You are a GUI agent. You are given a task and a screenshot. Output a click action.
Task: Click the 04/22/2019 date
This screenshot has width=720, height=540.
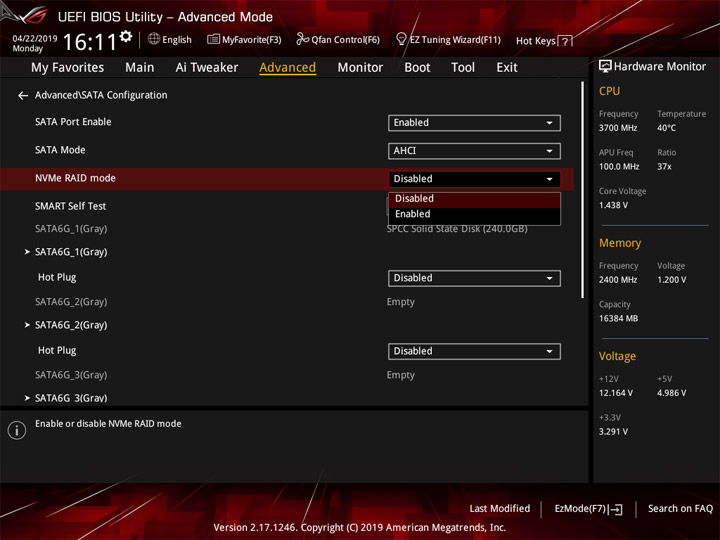coord(35,39)
